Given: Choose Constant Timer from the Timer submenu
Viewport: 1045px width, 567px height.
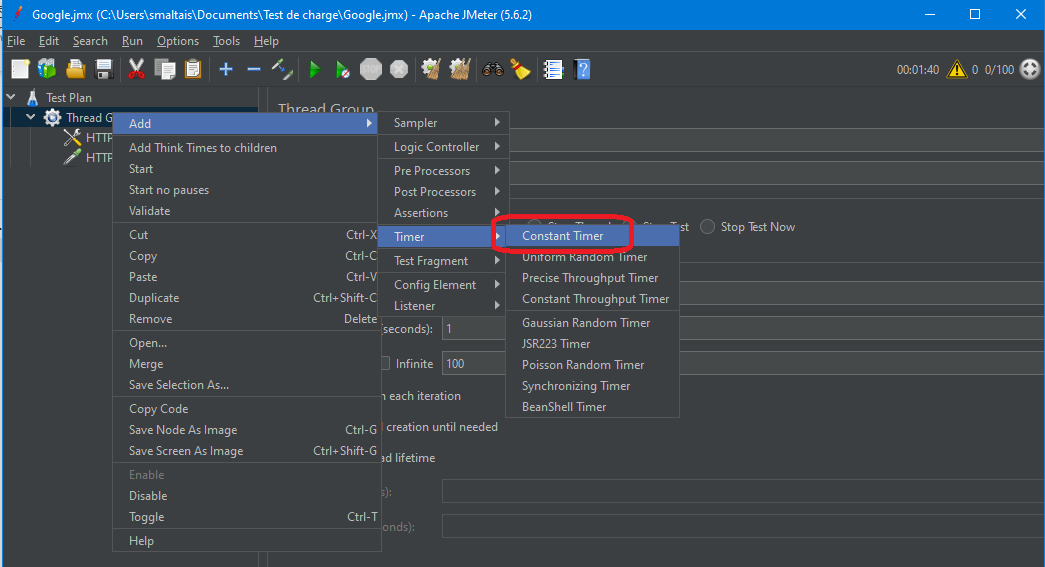Looking at the screenshot, I should coord(562,236).
